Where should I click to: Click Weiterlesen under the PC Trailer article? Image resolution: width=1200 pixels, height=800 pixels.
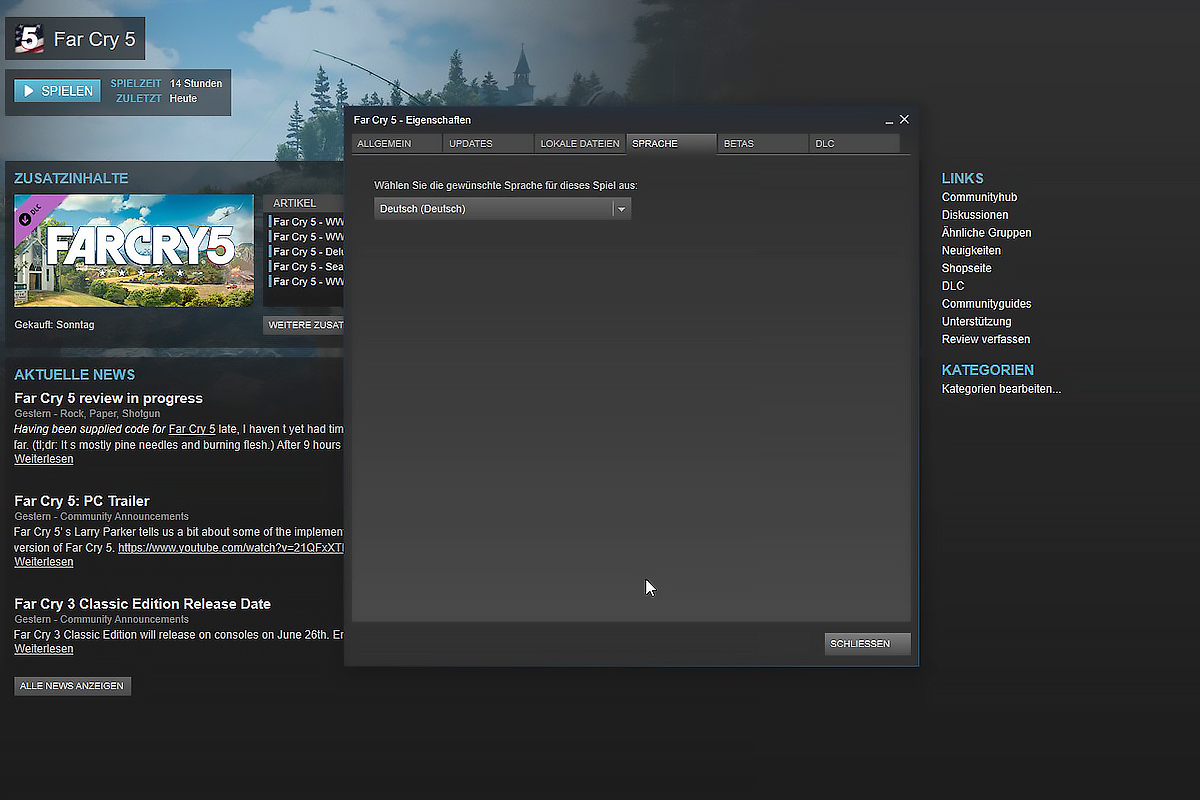[43, 562]
